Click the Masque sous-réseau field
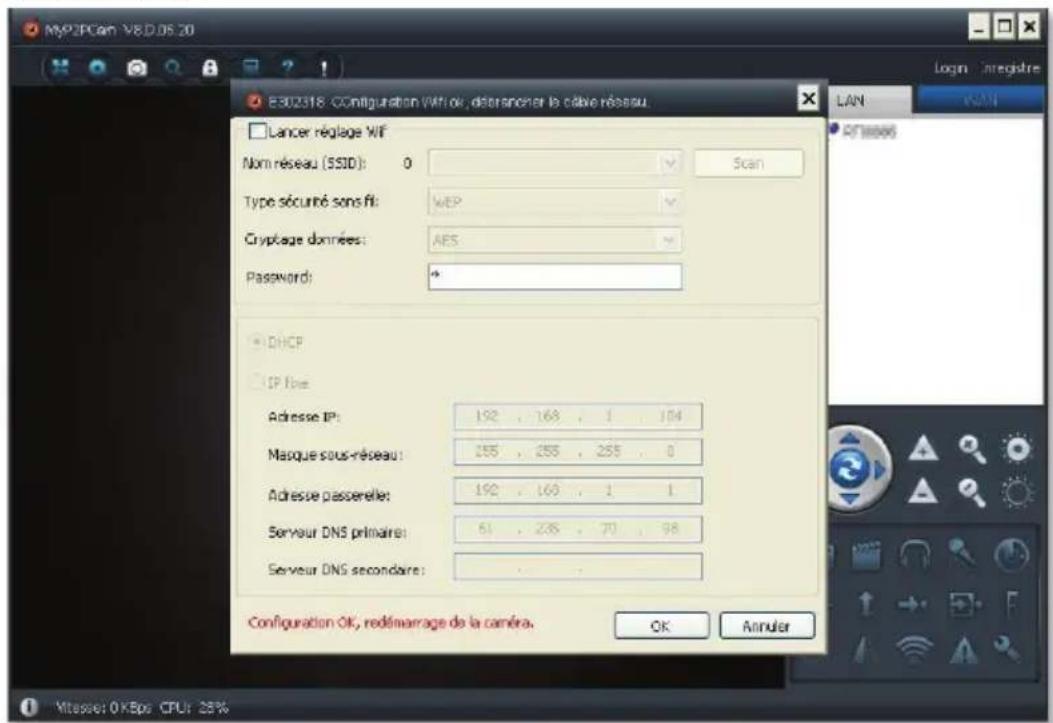The image size is (1053, 723). pyautogui.click(x=578, y=452)
